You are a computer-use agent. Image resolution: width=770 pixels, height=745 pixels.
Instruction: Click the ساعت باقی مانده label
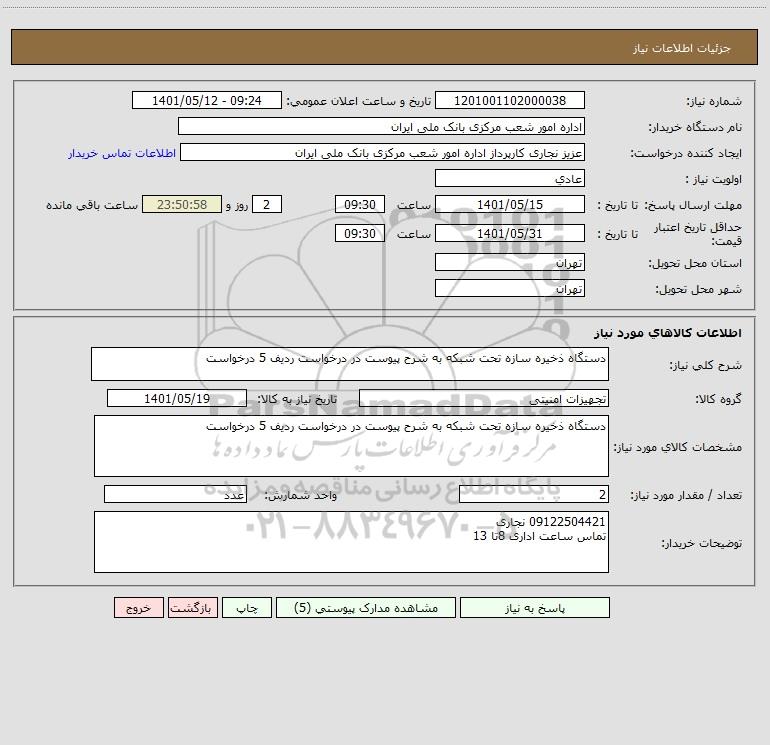pyautogui.click(x=92, y=205)
